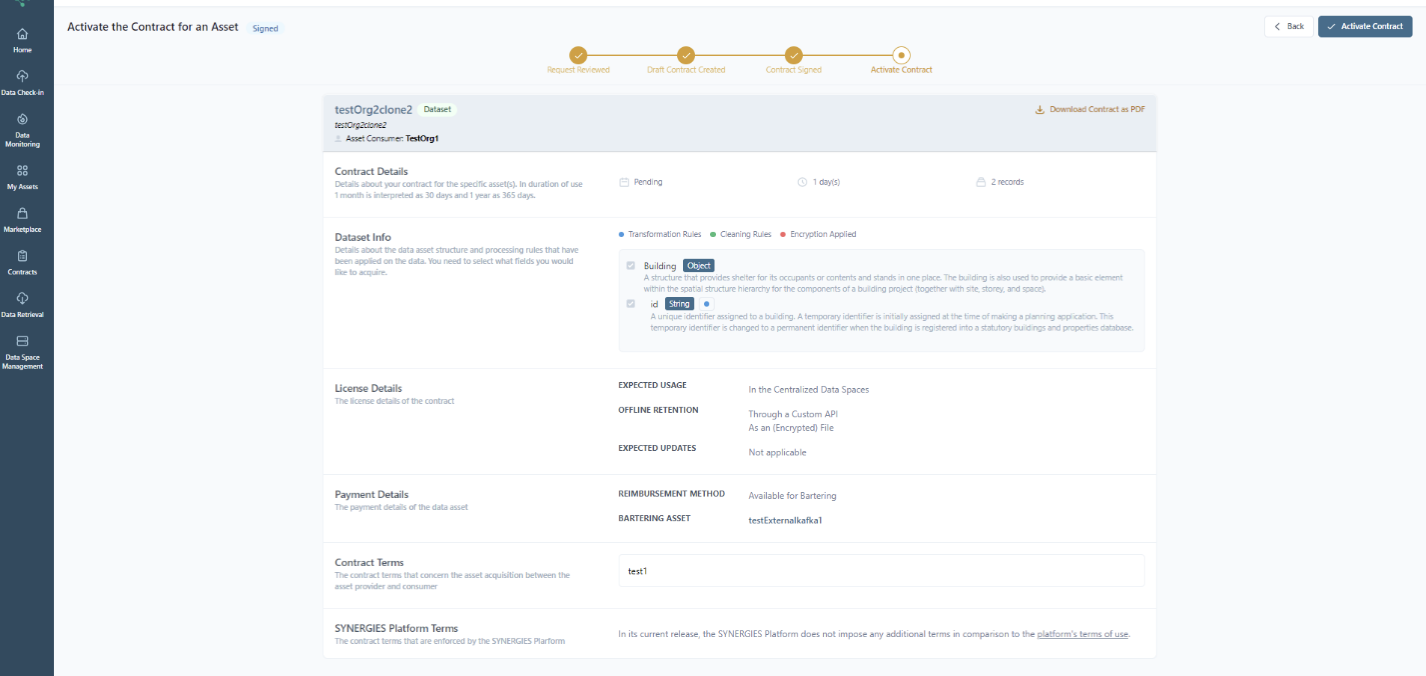Viewport: 1426px width, 676px height.
Task: Click the Data Check-in sidebar icon
Action: (22, 76)
